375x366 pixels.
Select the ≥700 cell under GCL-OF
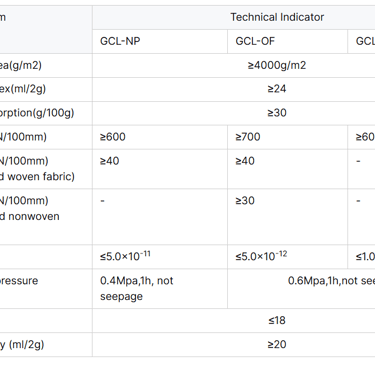[x=288, y=137]
